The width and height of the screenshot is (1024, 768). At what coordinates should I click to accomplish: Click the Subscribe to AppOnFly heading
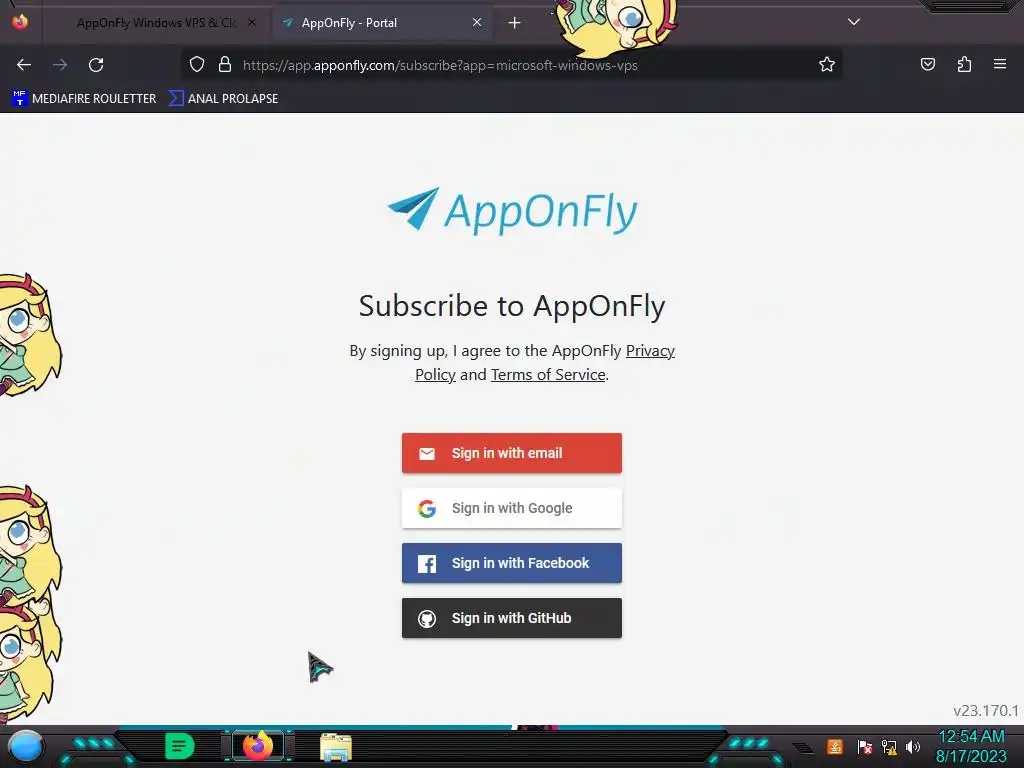[512, 306]
